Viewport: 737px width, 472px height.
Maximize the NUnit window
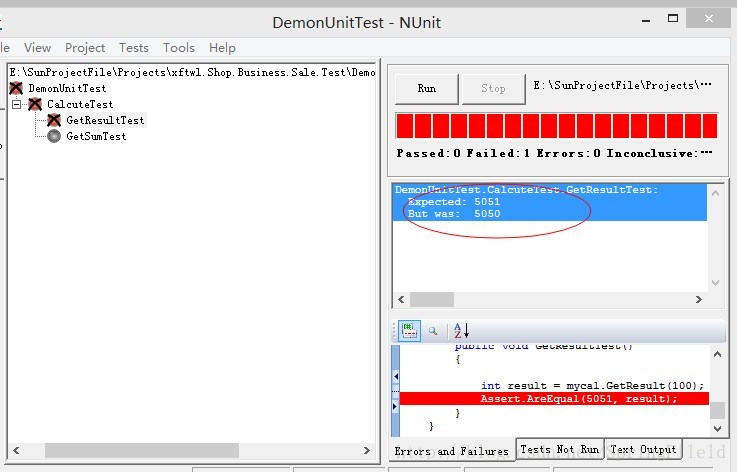pyautogui.click(x=673, y=19)
